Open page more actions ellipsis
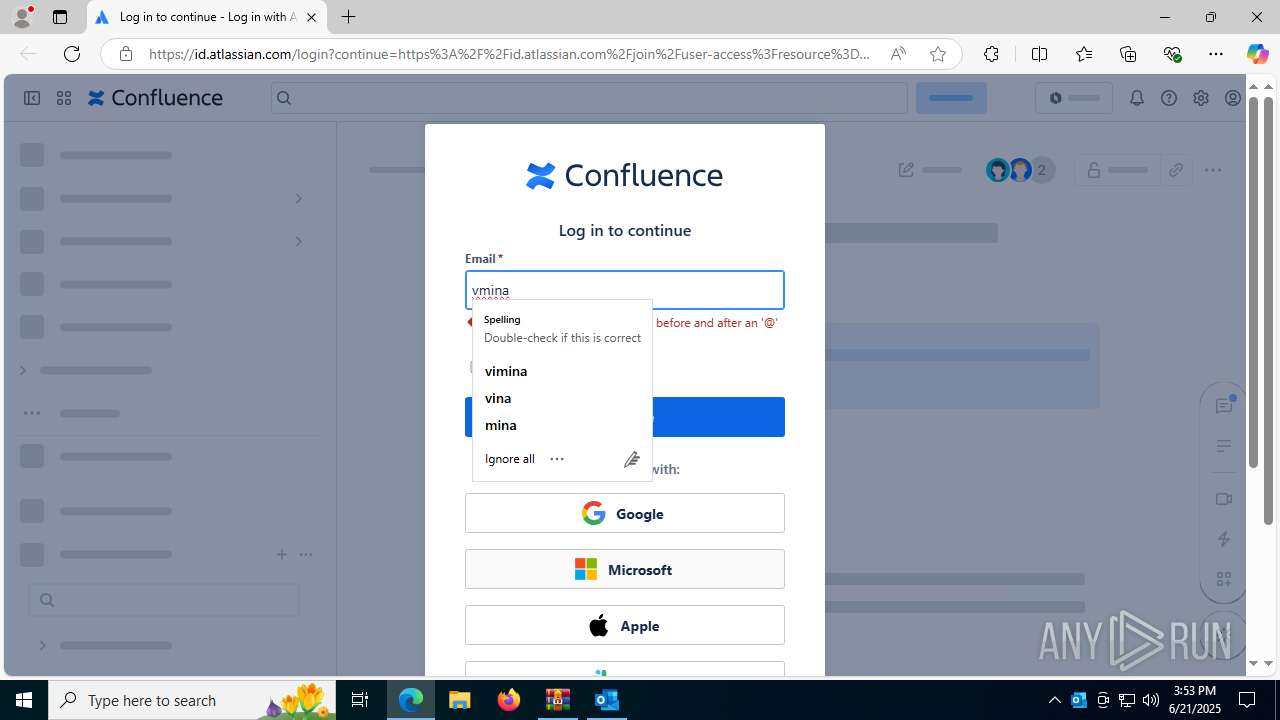1280x720 pixels. [1213, 170]
